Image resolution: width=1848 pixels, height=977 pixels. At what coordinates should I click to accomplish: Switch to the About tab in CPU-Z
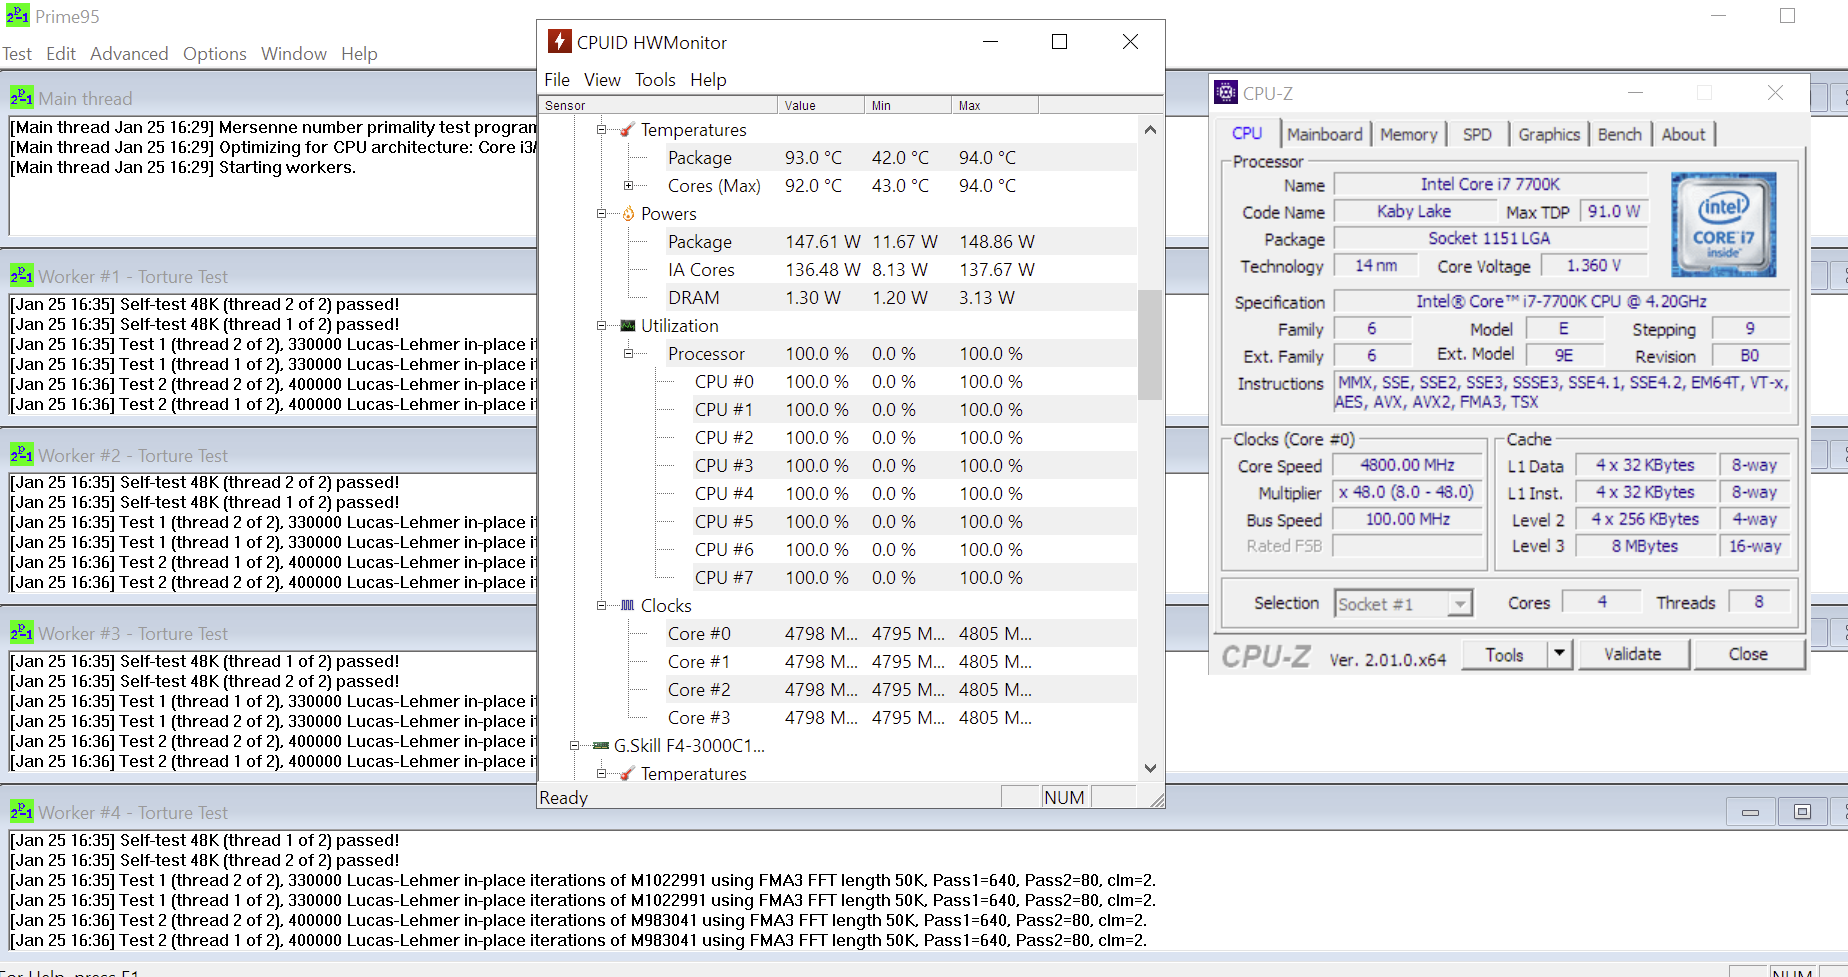click(x=1684, y=135)
